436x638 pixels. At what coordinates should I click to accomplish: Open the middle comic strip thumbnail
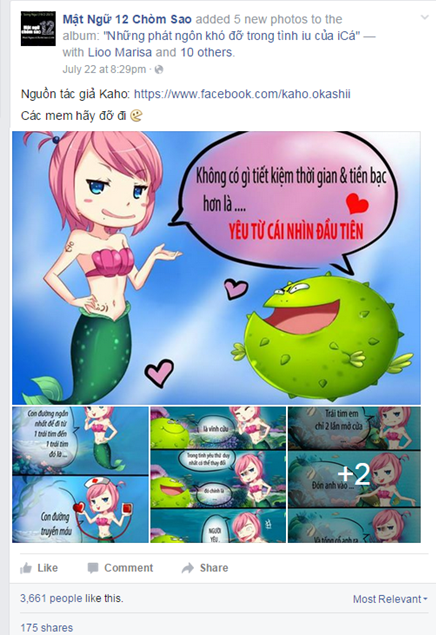point(218,474)
